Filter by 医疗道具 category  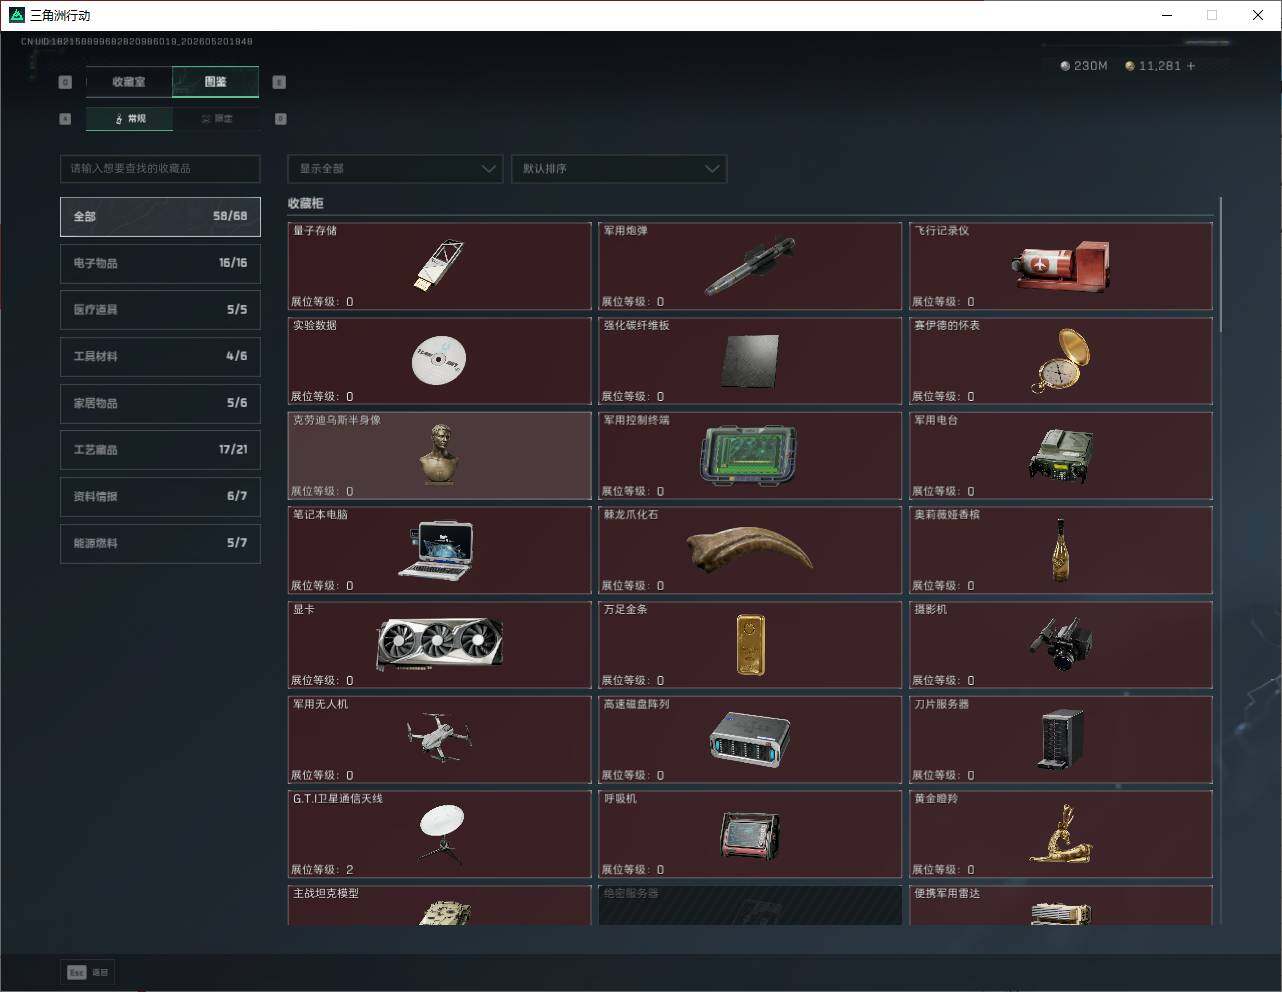[160, 310]
